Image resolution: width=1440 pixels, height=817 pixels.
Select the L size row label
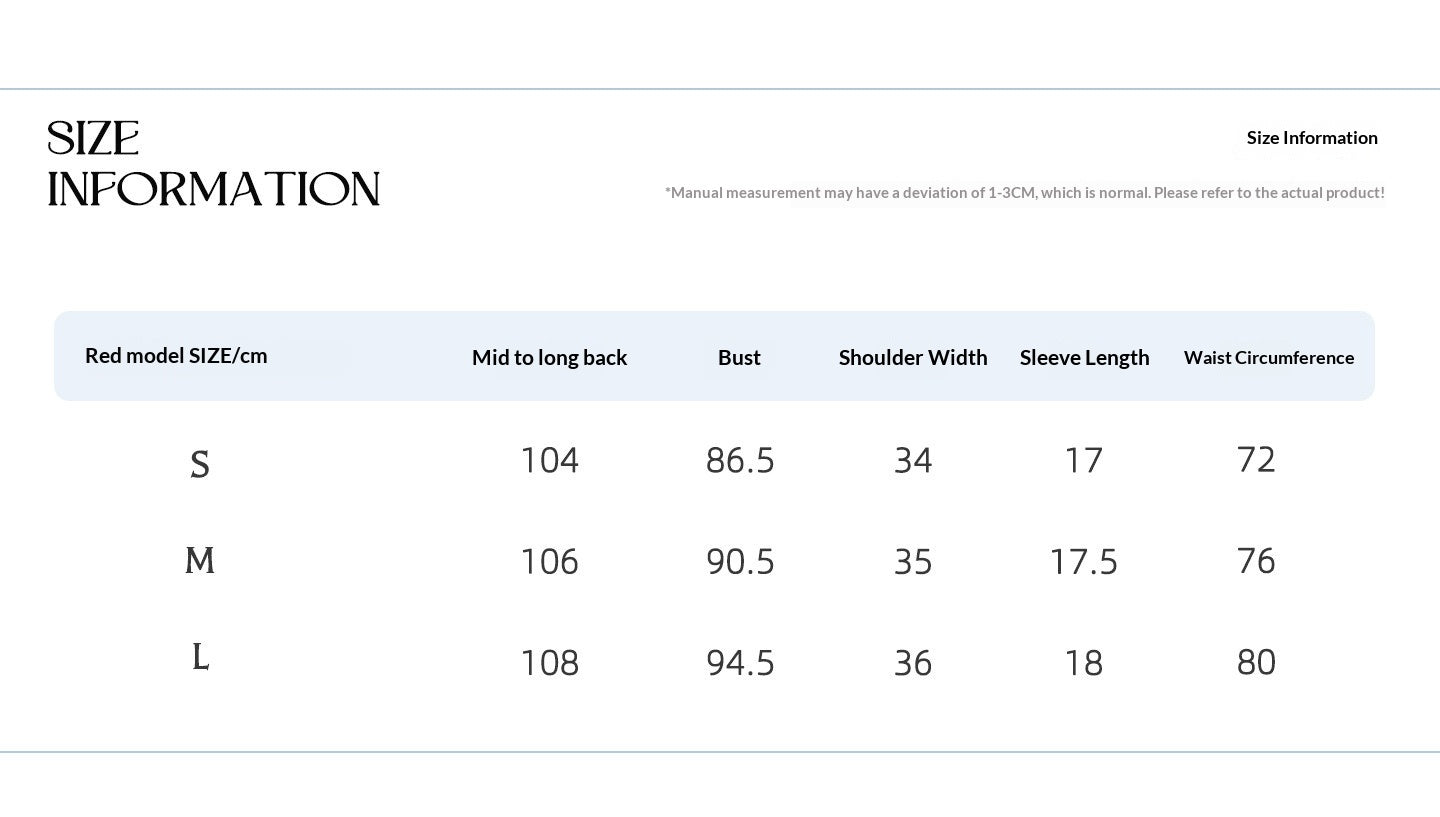200,657
